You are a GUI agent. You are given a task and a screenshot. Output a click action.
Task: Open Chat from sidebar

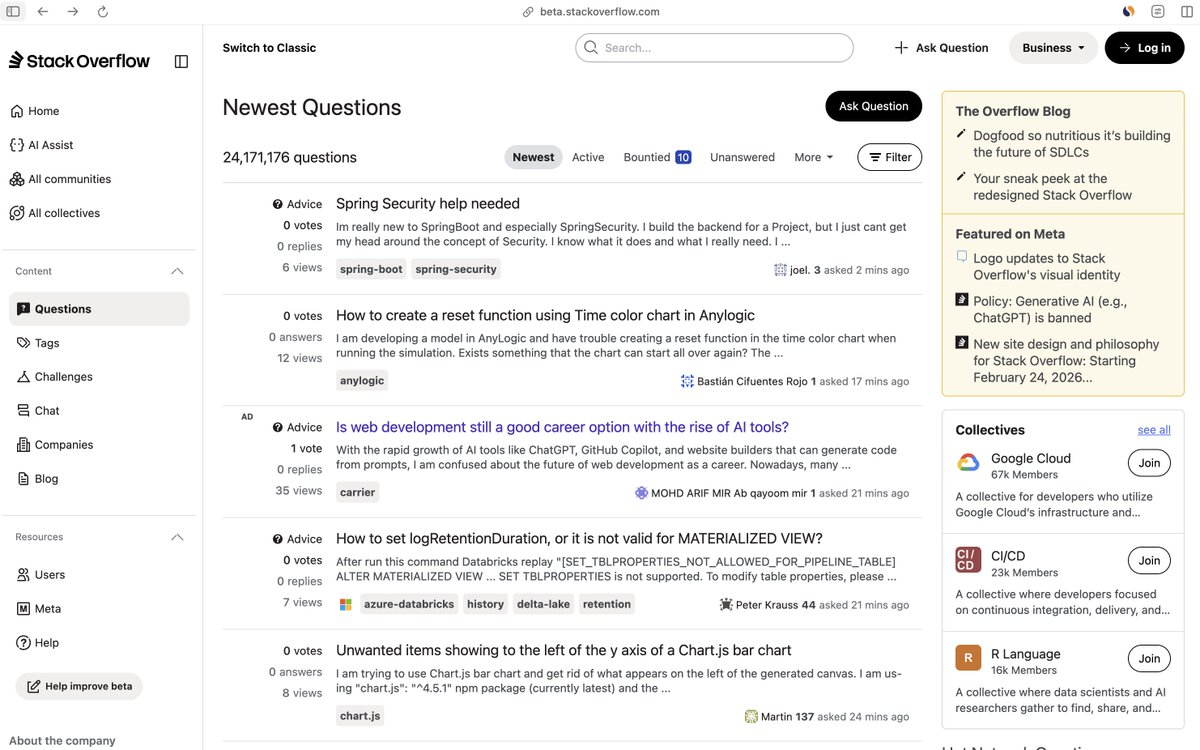point(39,411)
